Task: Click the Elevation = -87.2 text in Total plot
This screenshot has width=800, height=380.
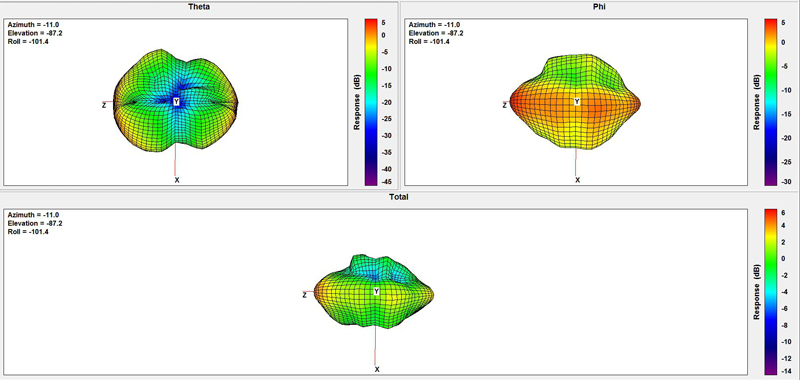Action: tap(35, 223)
